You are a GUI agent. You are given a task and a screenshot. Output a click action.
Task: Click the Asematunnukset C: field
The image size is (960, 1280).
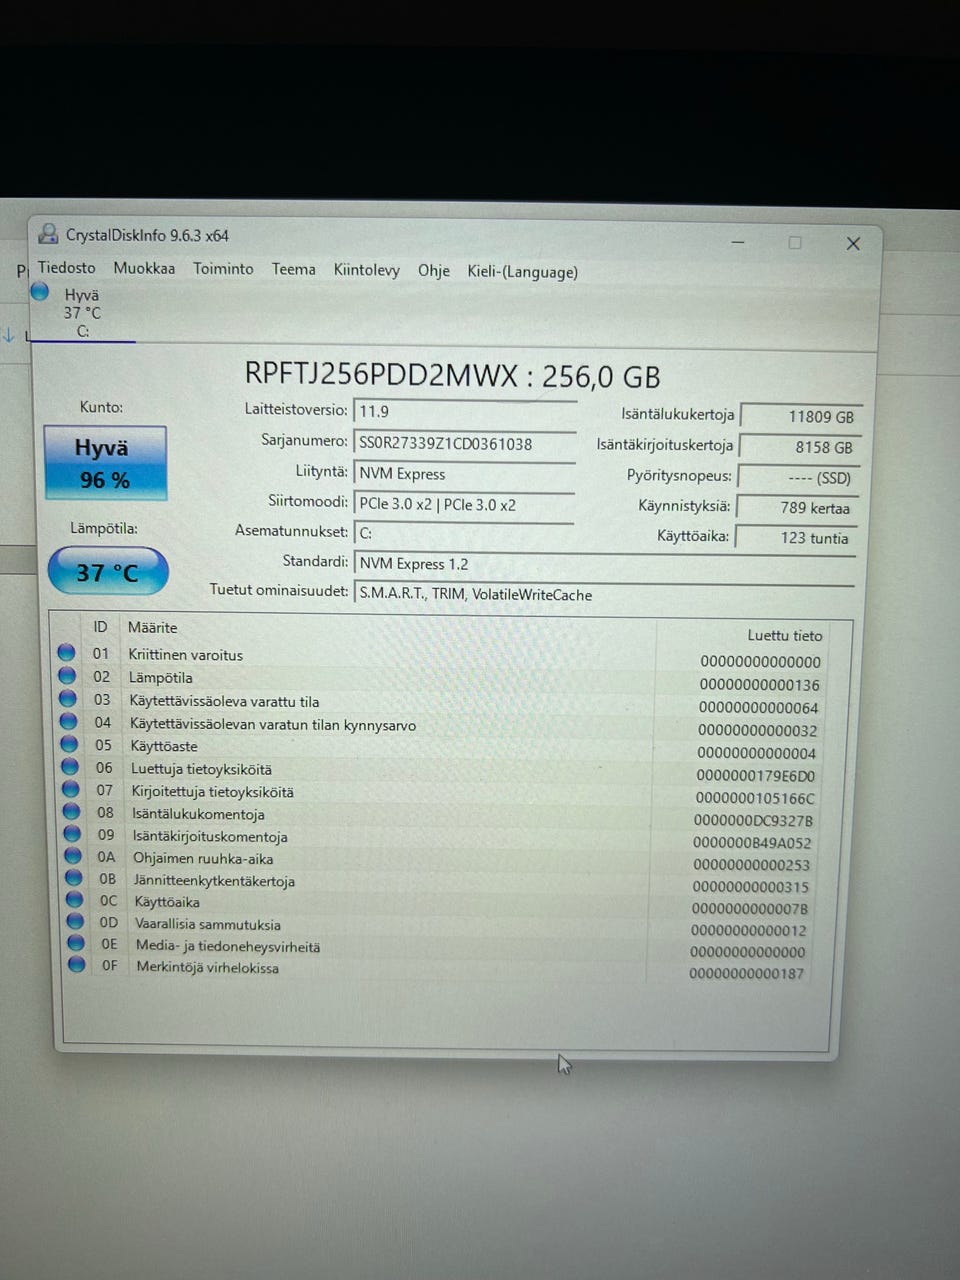click(464, 533)
